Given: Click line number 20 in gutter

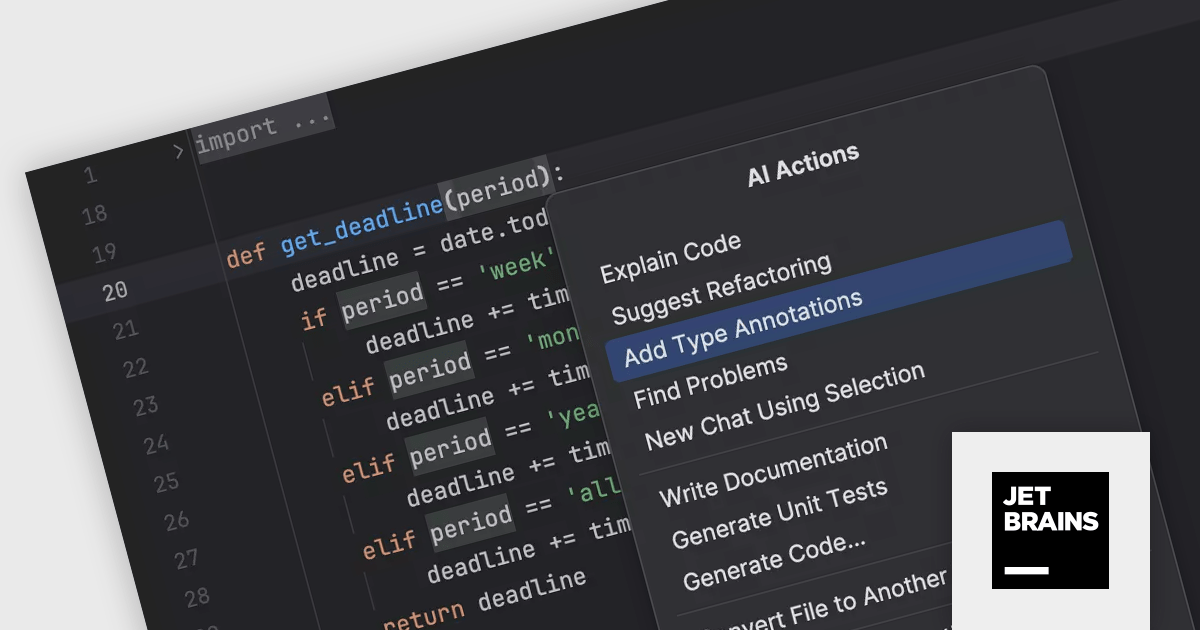Looking at the screenshot, I should point(115,291).
